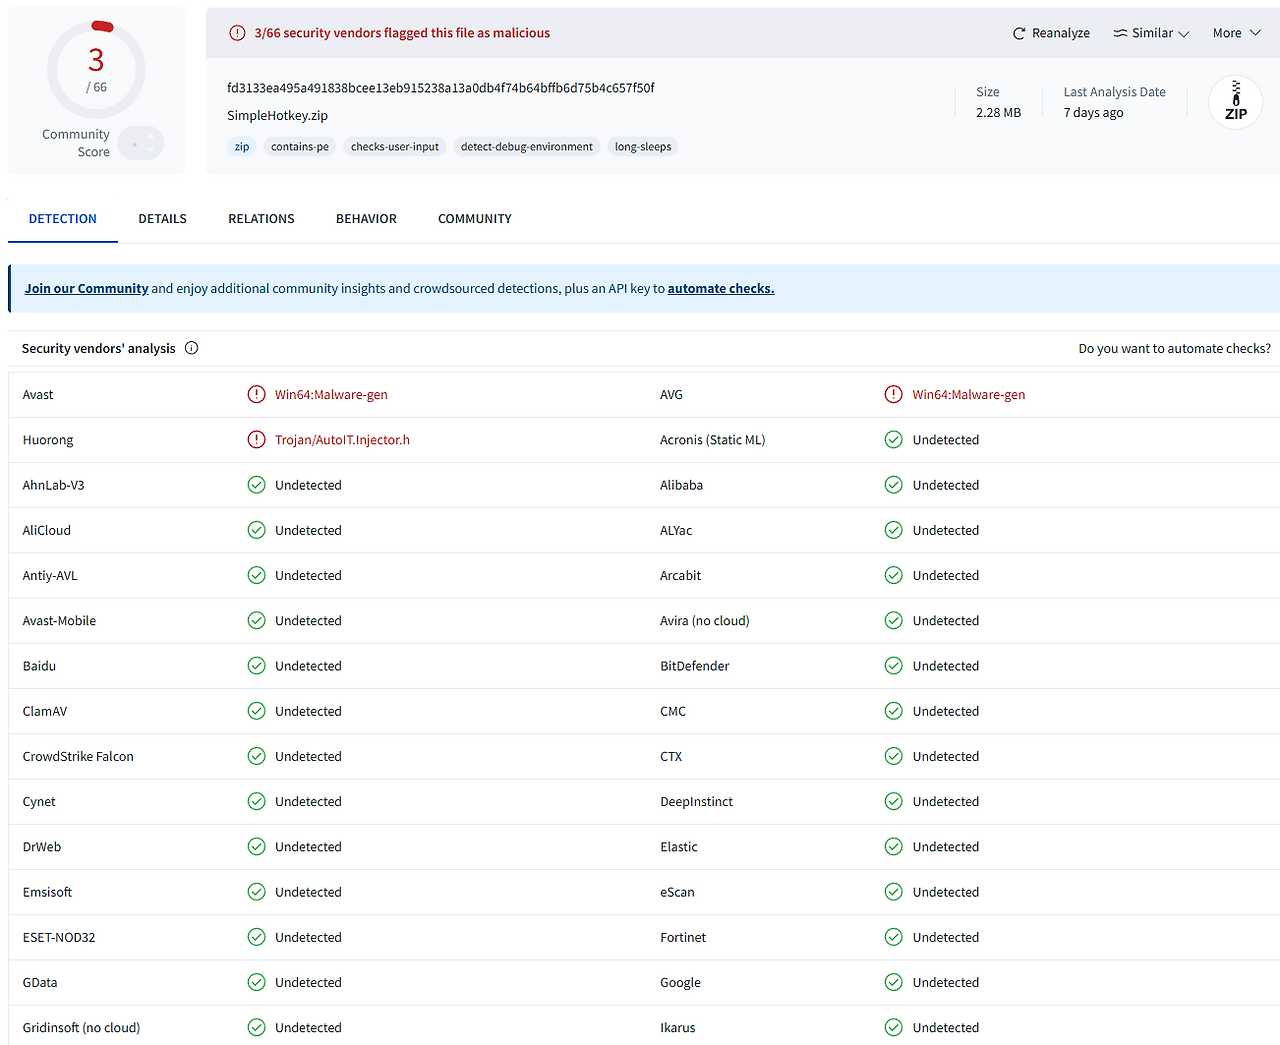Click the detect-debug-environment tag

click(527, 147)
